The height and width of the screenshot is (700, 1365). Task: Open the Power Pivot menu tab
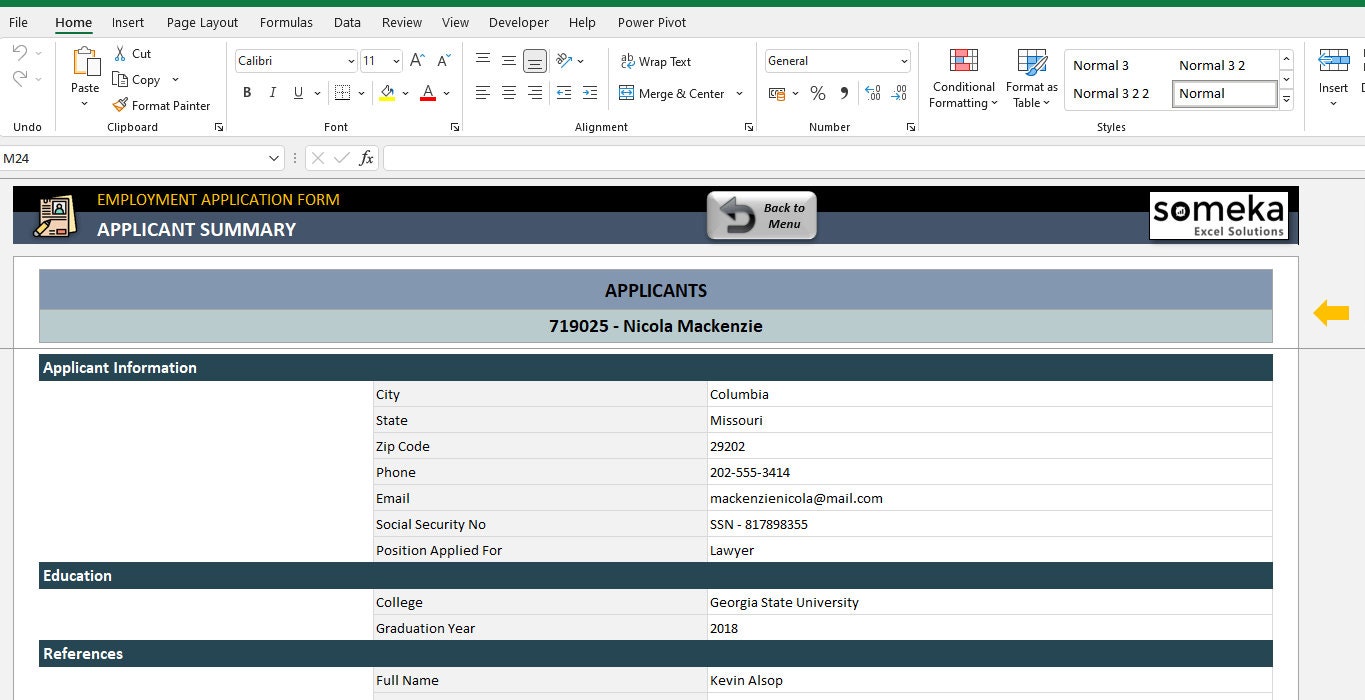[x=651, y=22]
